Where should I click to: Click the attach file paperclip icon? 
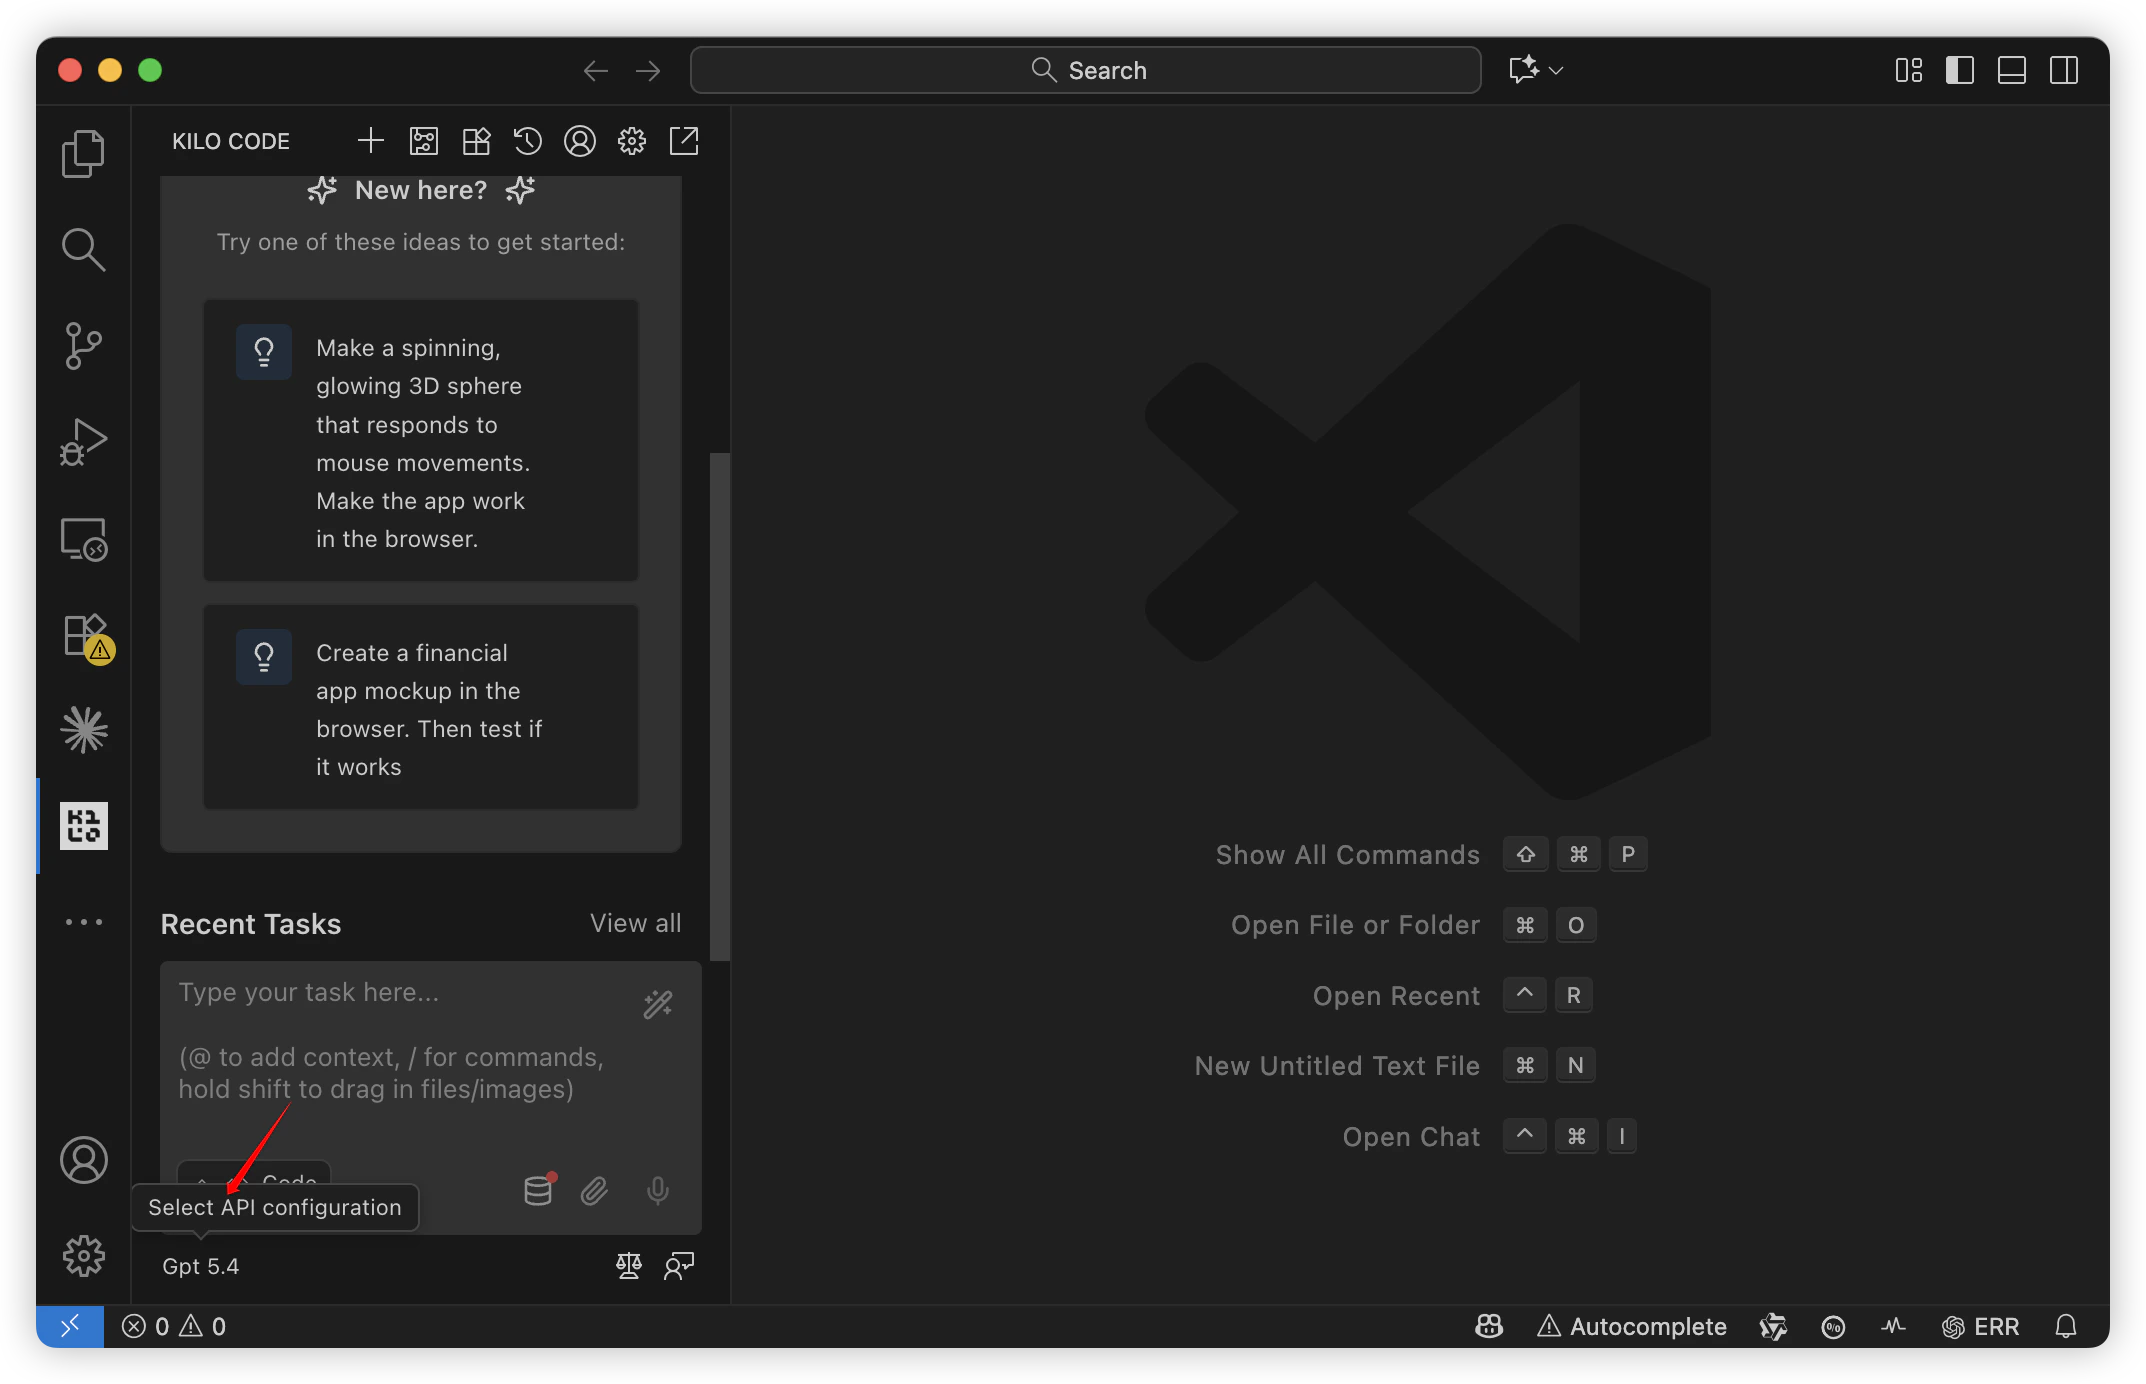(x=595, y=1190)
